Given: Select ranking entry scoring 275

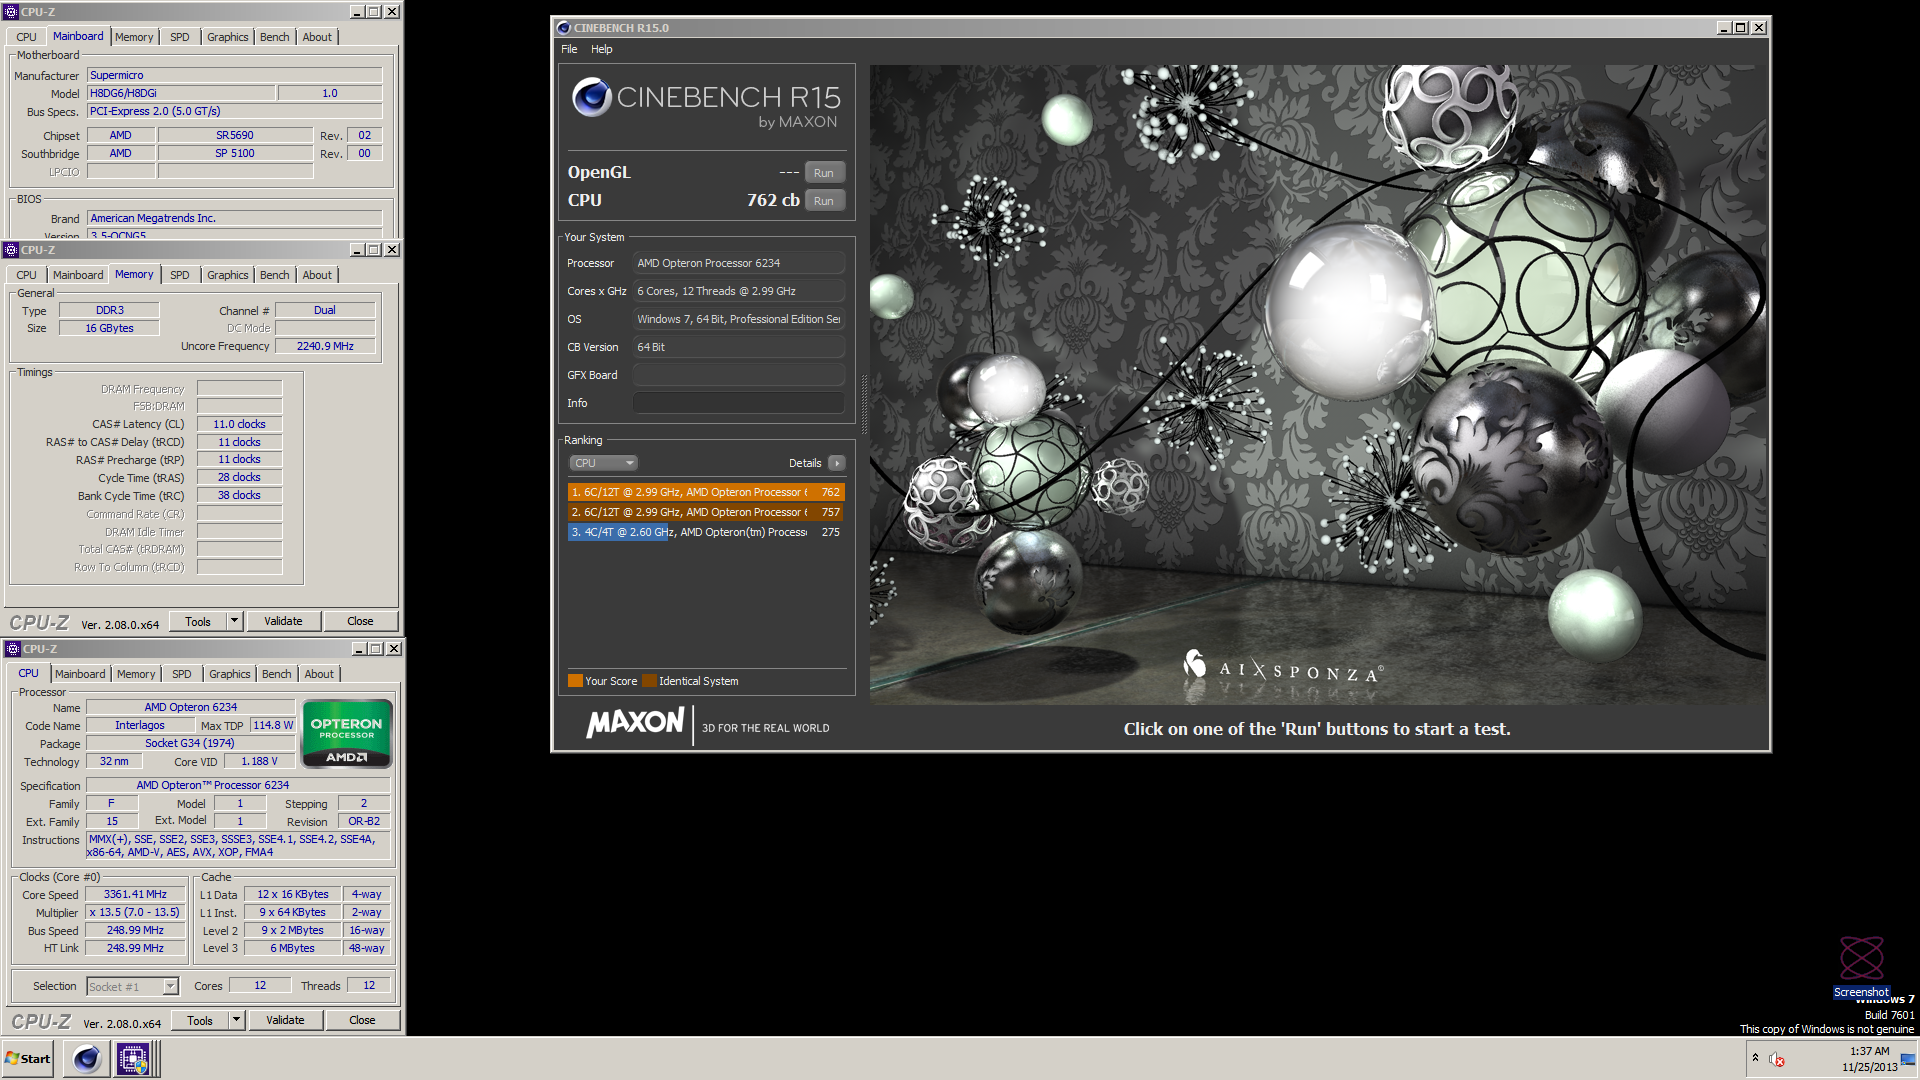Looking at the screenshot, I should (x=706, y=532).
